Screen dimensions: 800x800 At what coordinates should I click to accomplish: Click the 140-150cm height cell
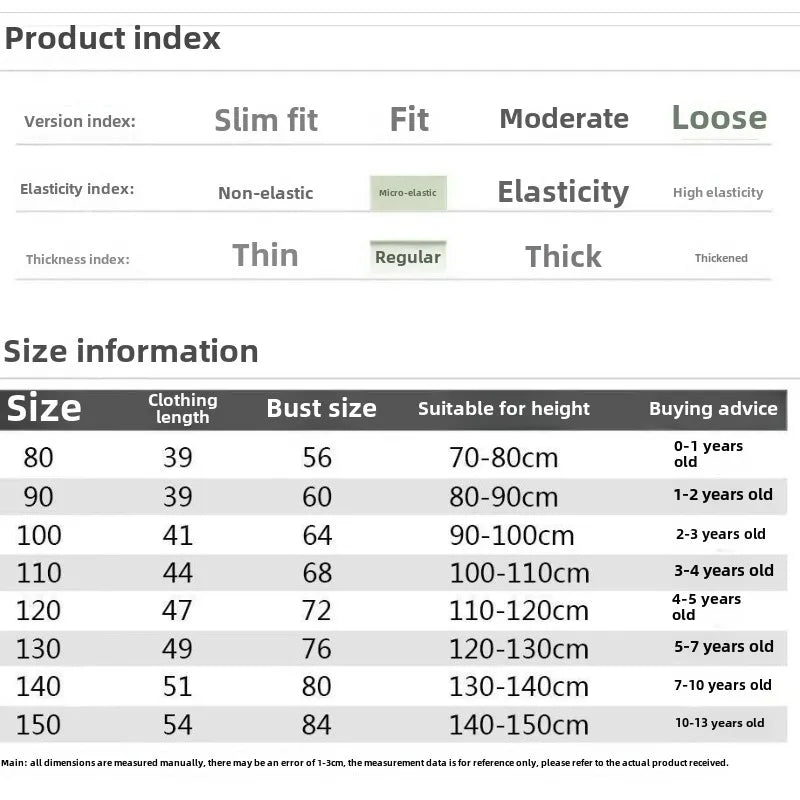point(518,724)
